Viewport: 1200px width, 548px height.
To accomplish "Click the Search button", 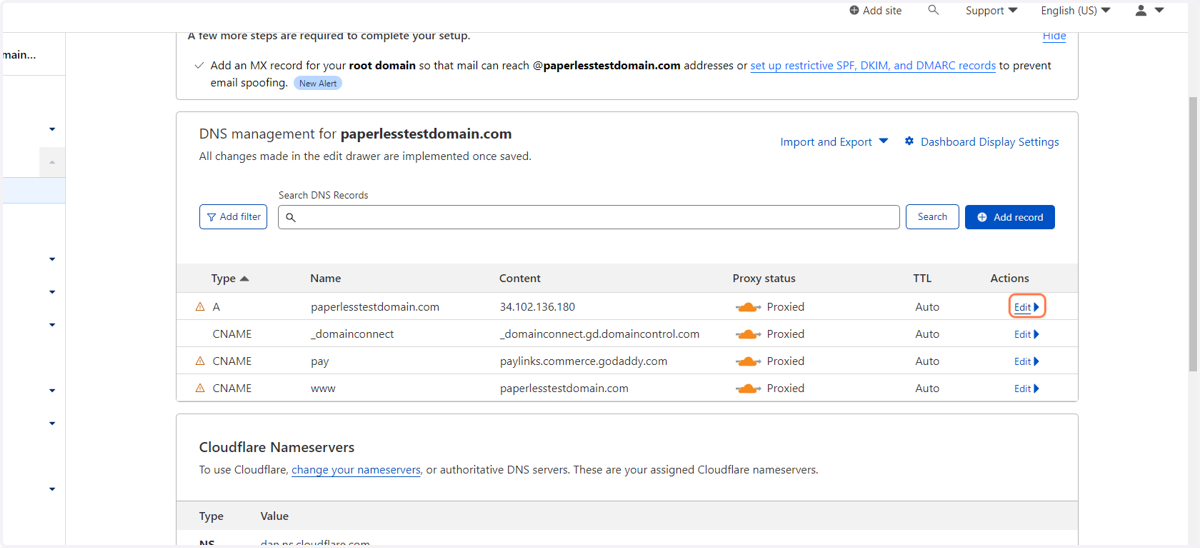I will [x=932, y=217].
